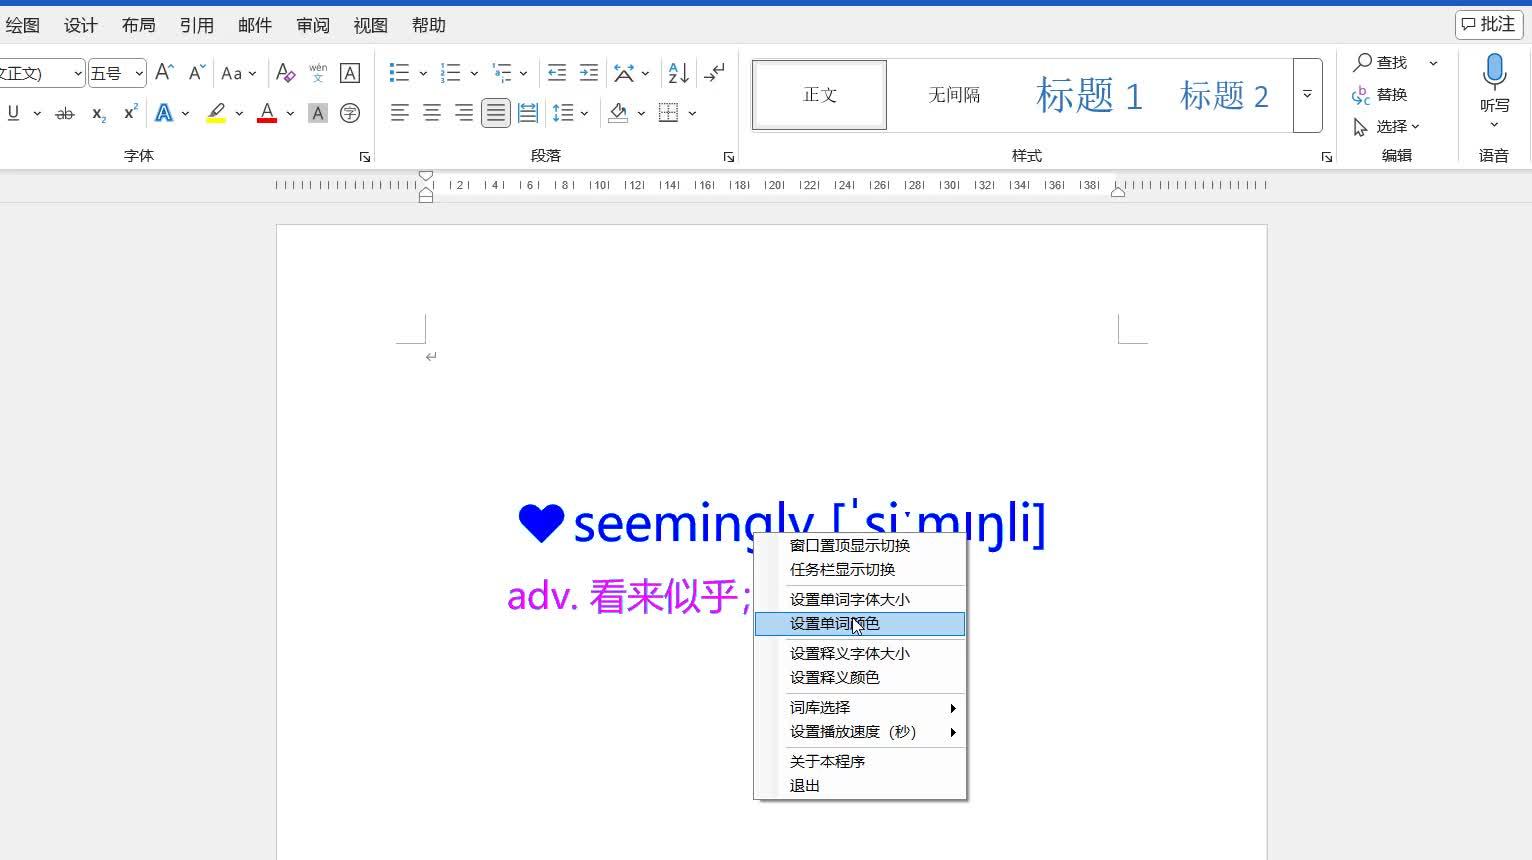Switch to the 审阅 tab

coord(313,25)
